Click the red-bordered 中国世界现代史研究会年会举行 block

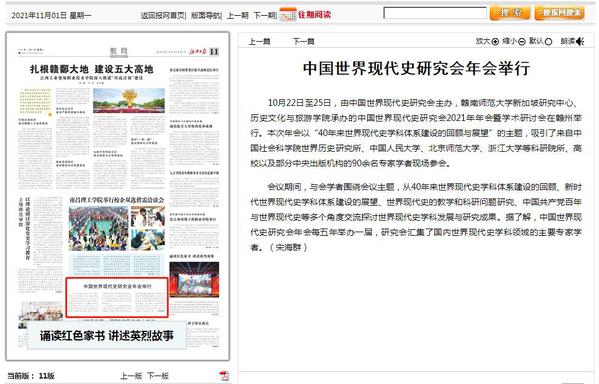[117, 298]
